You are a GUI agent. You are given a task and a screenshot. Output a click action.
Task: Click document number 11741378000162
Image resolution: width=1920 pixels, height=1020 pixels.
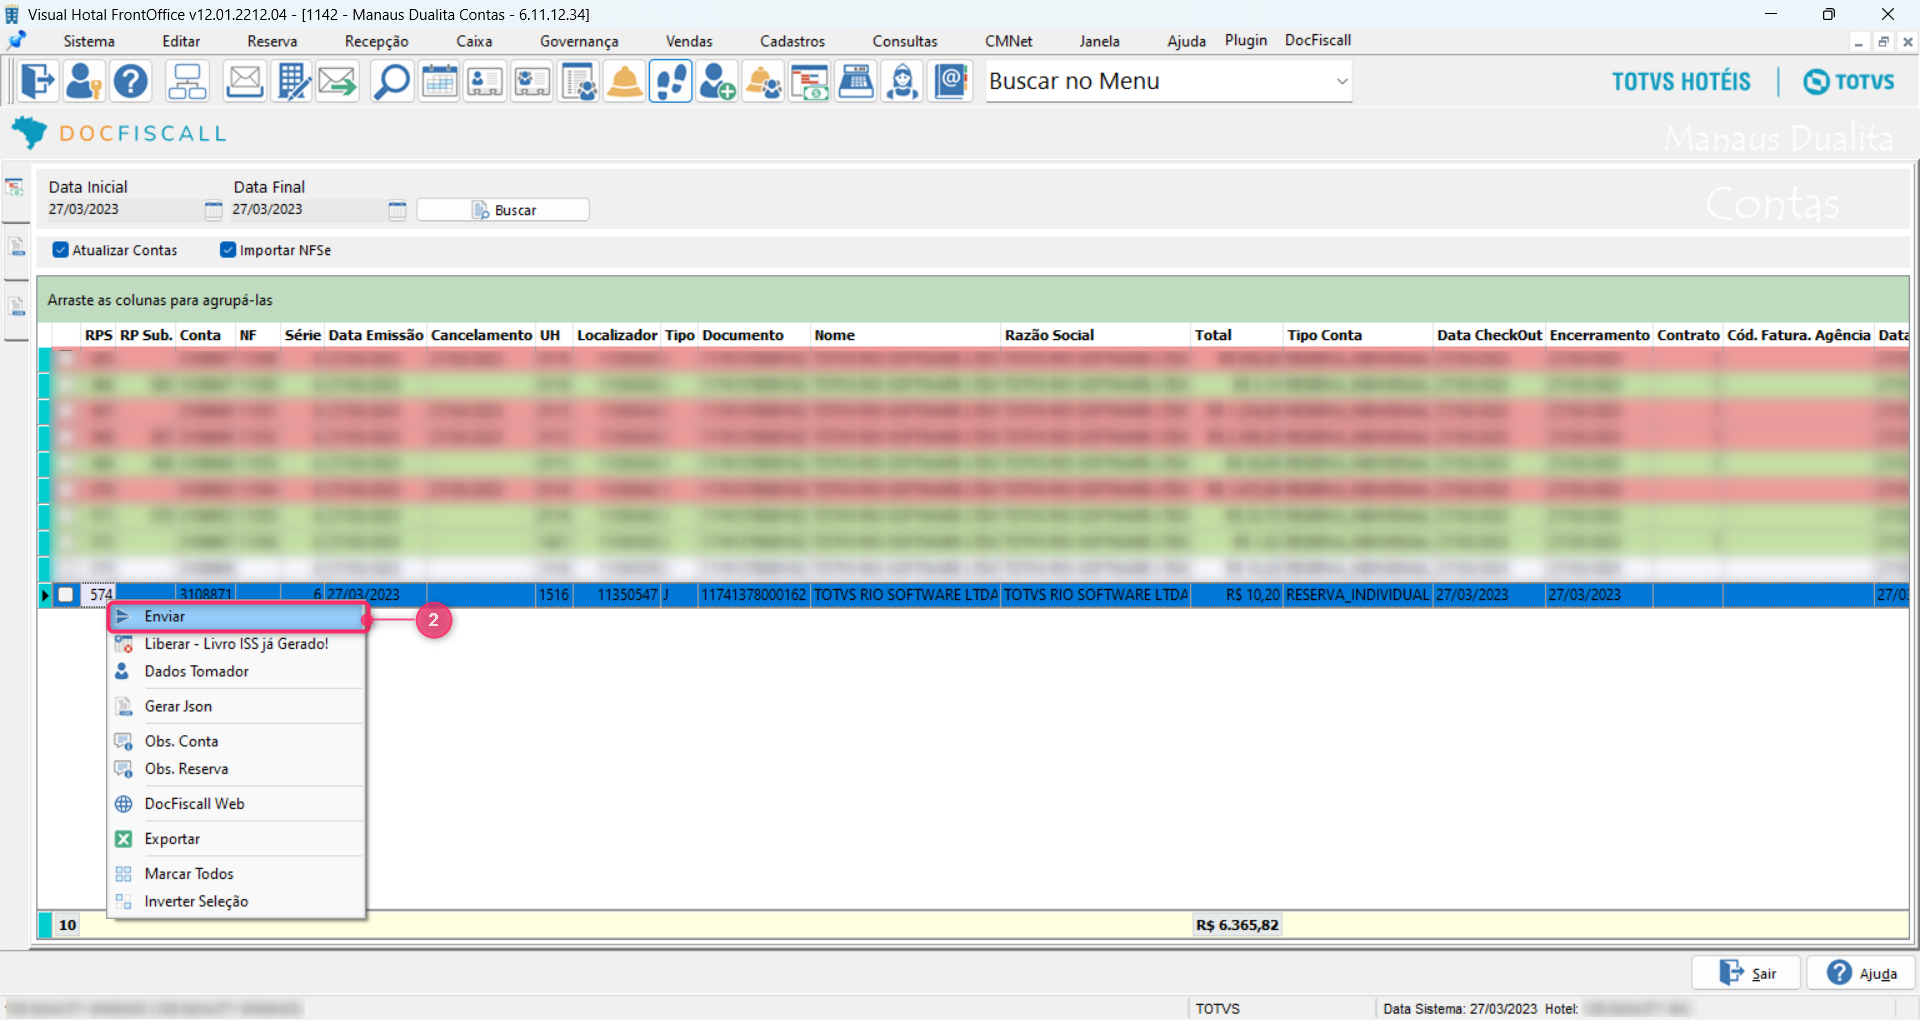tap(754, 595)
